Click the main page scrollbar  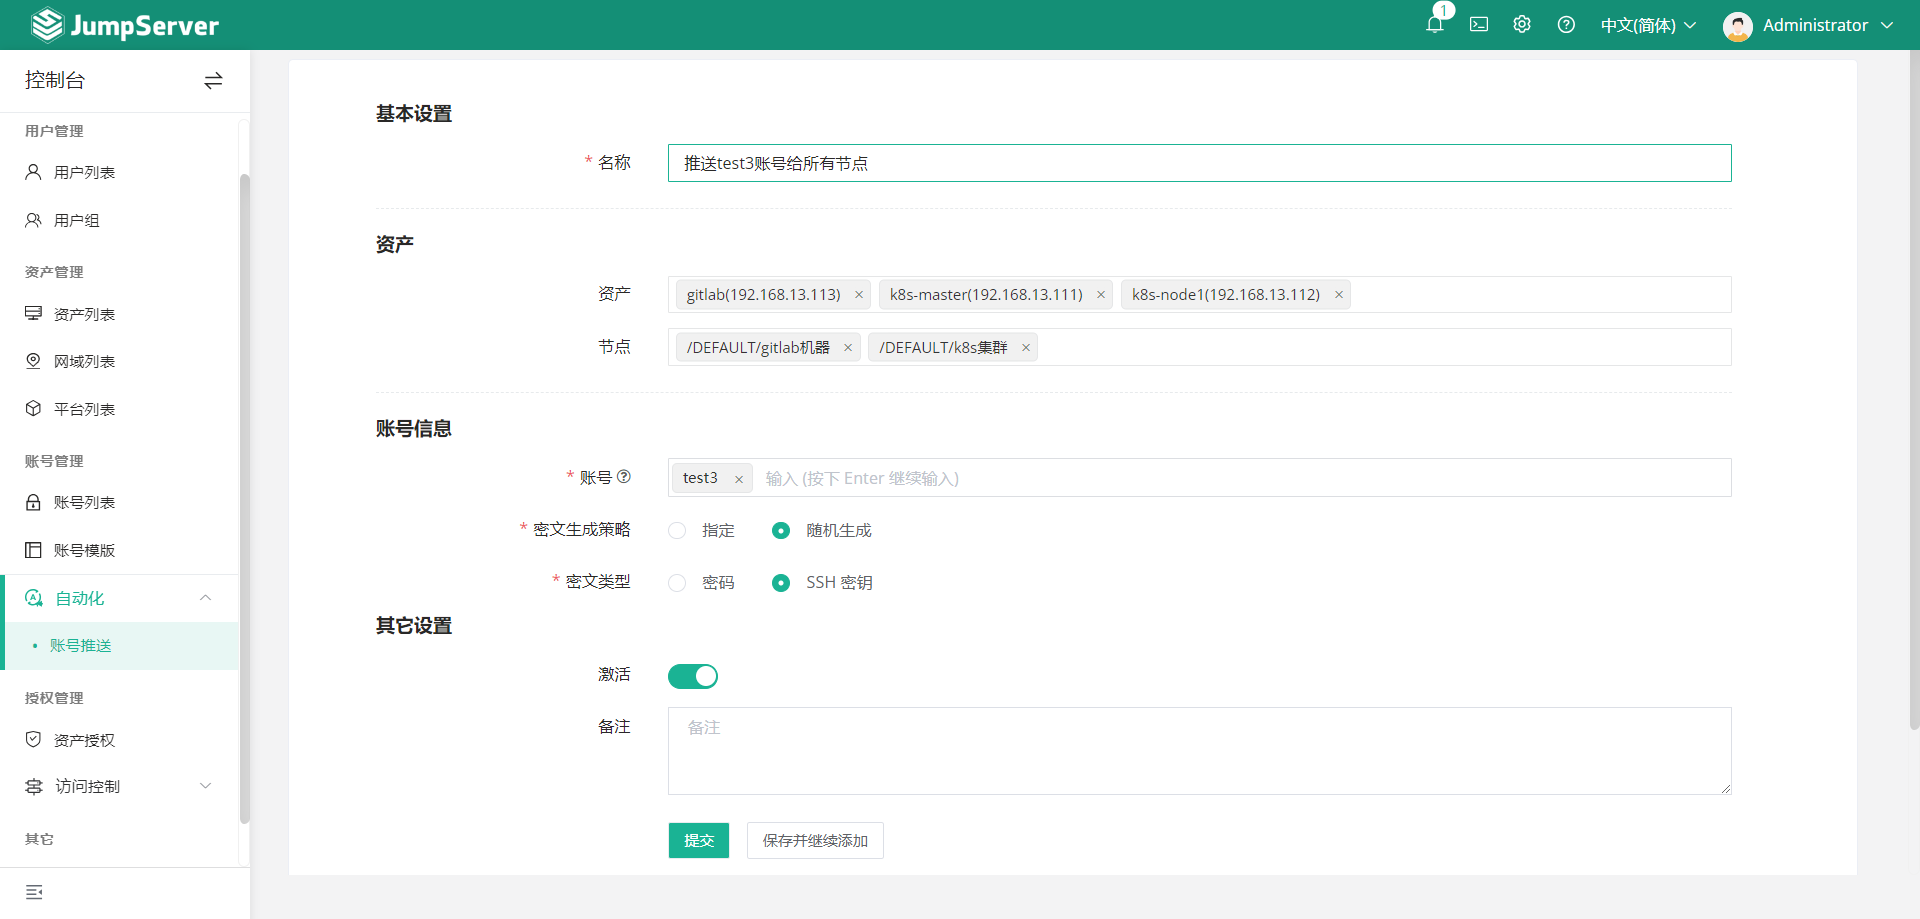pos(1914,390)
